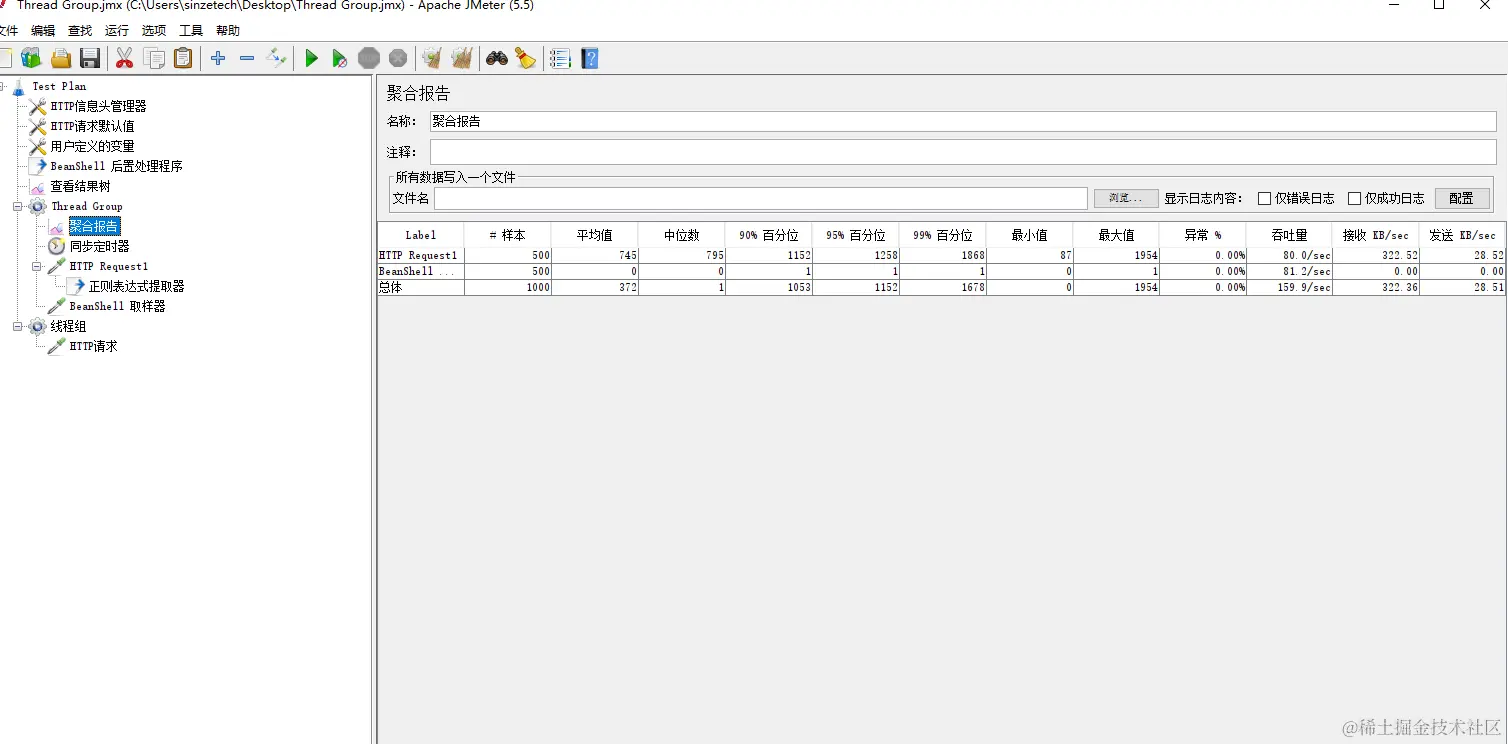Sort by the 平均值 column header
This screenshot has height=744, width=1508.
[595, 235]
